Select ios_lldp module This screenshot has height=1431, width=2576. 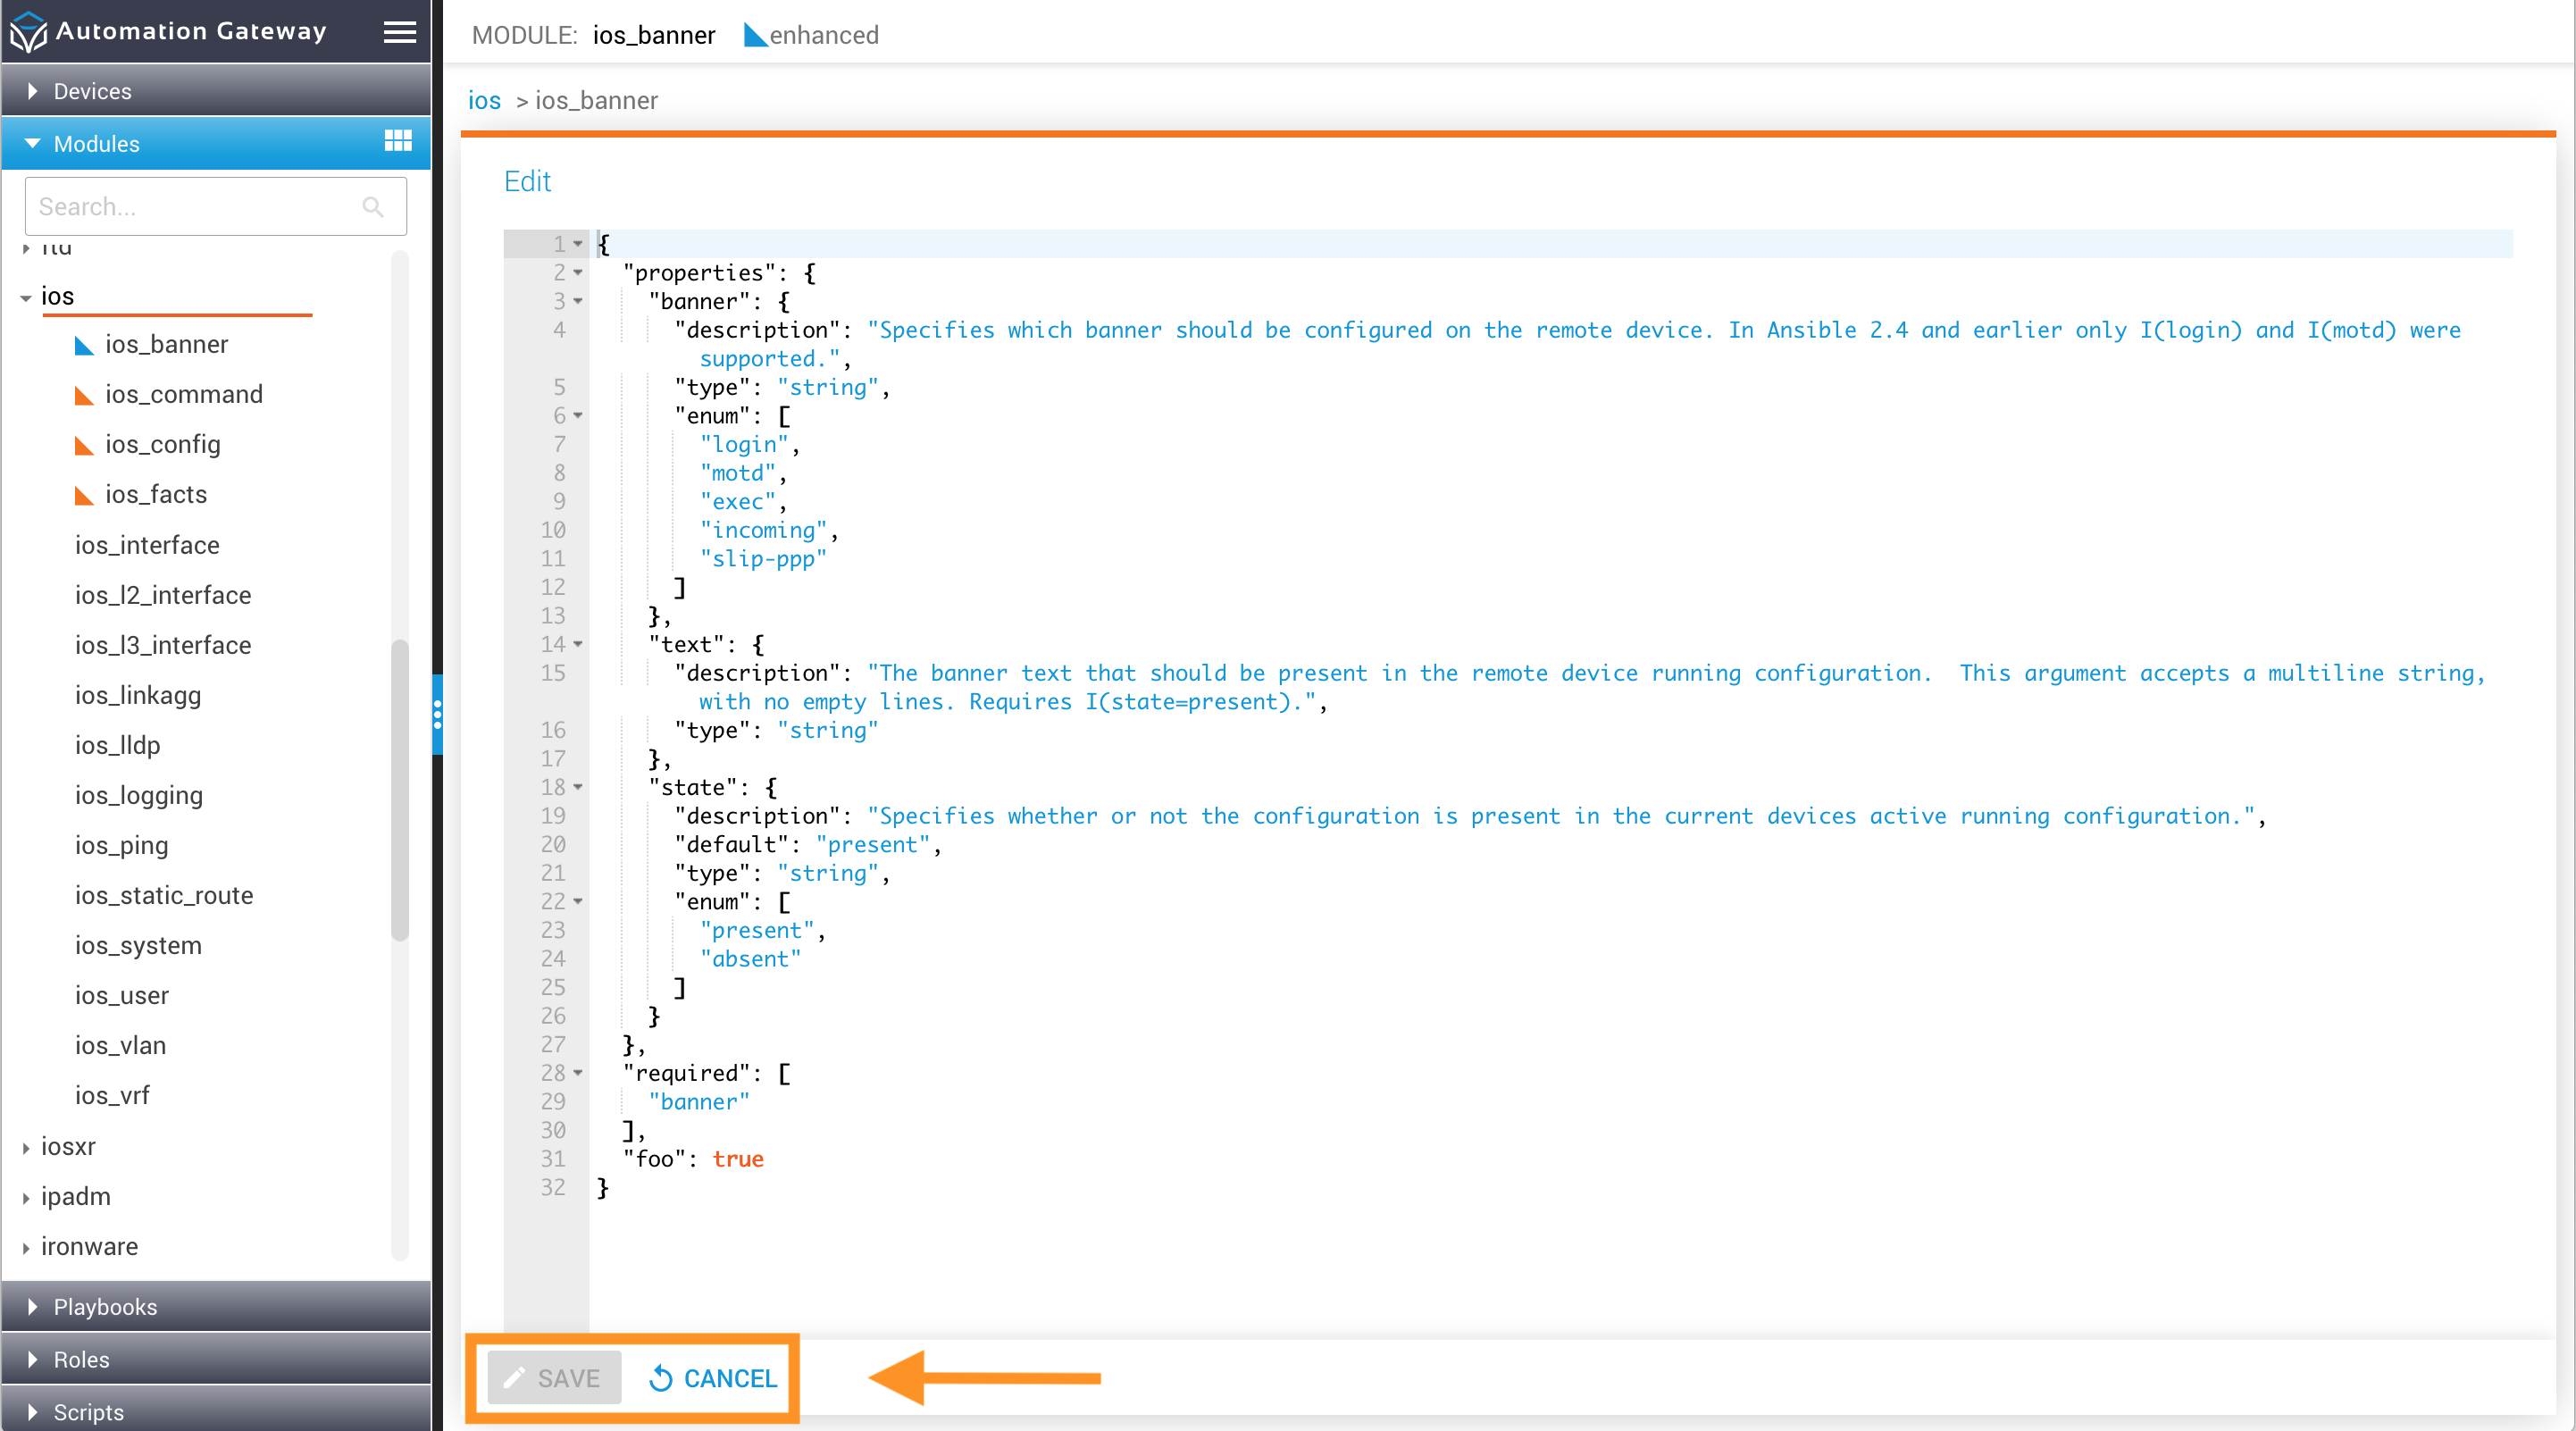pos(117,746)
